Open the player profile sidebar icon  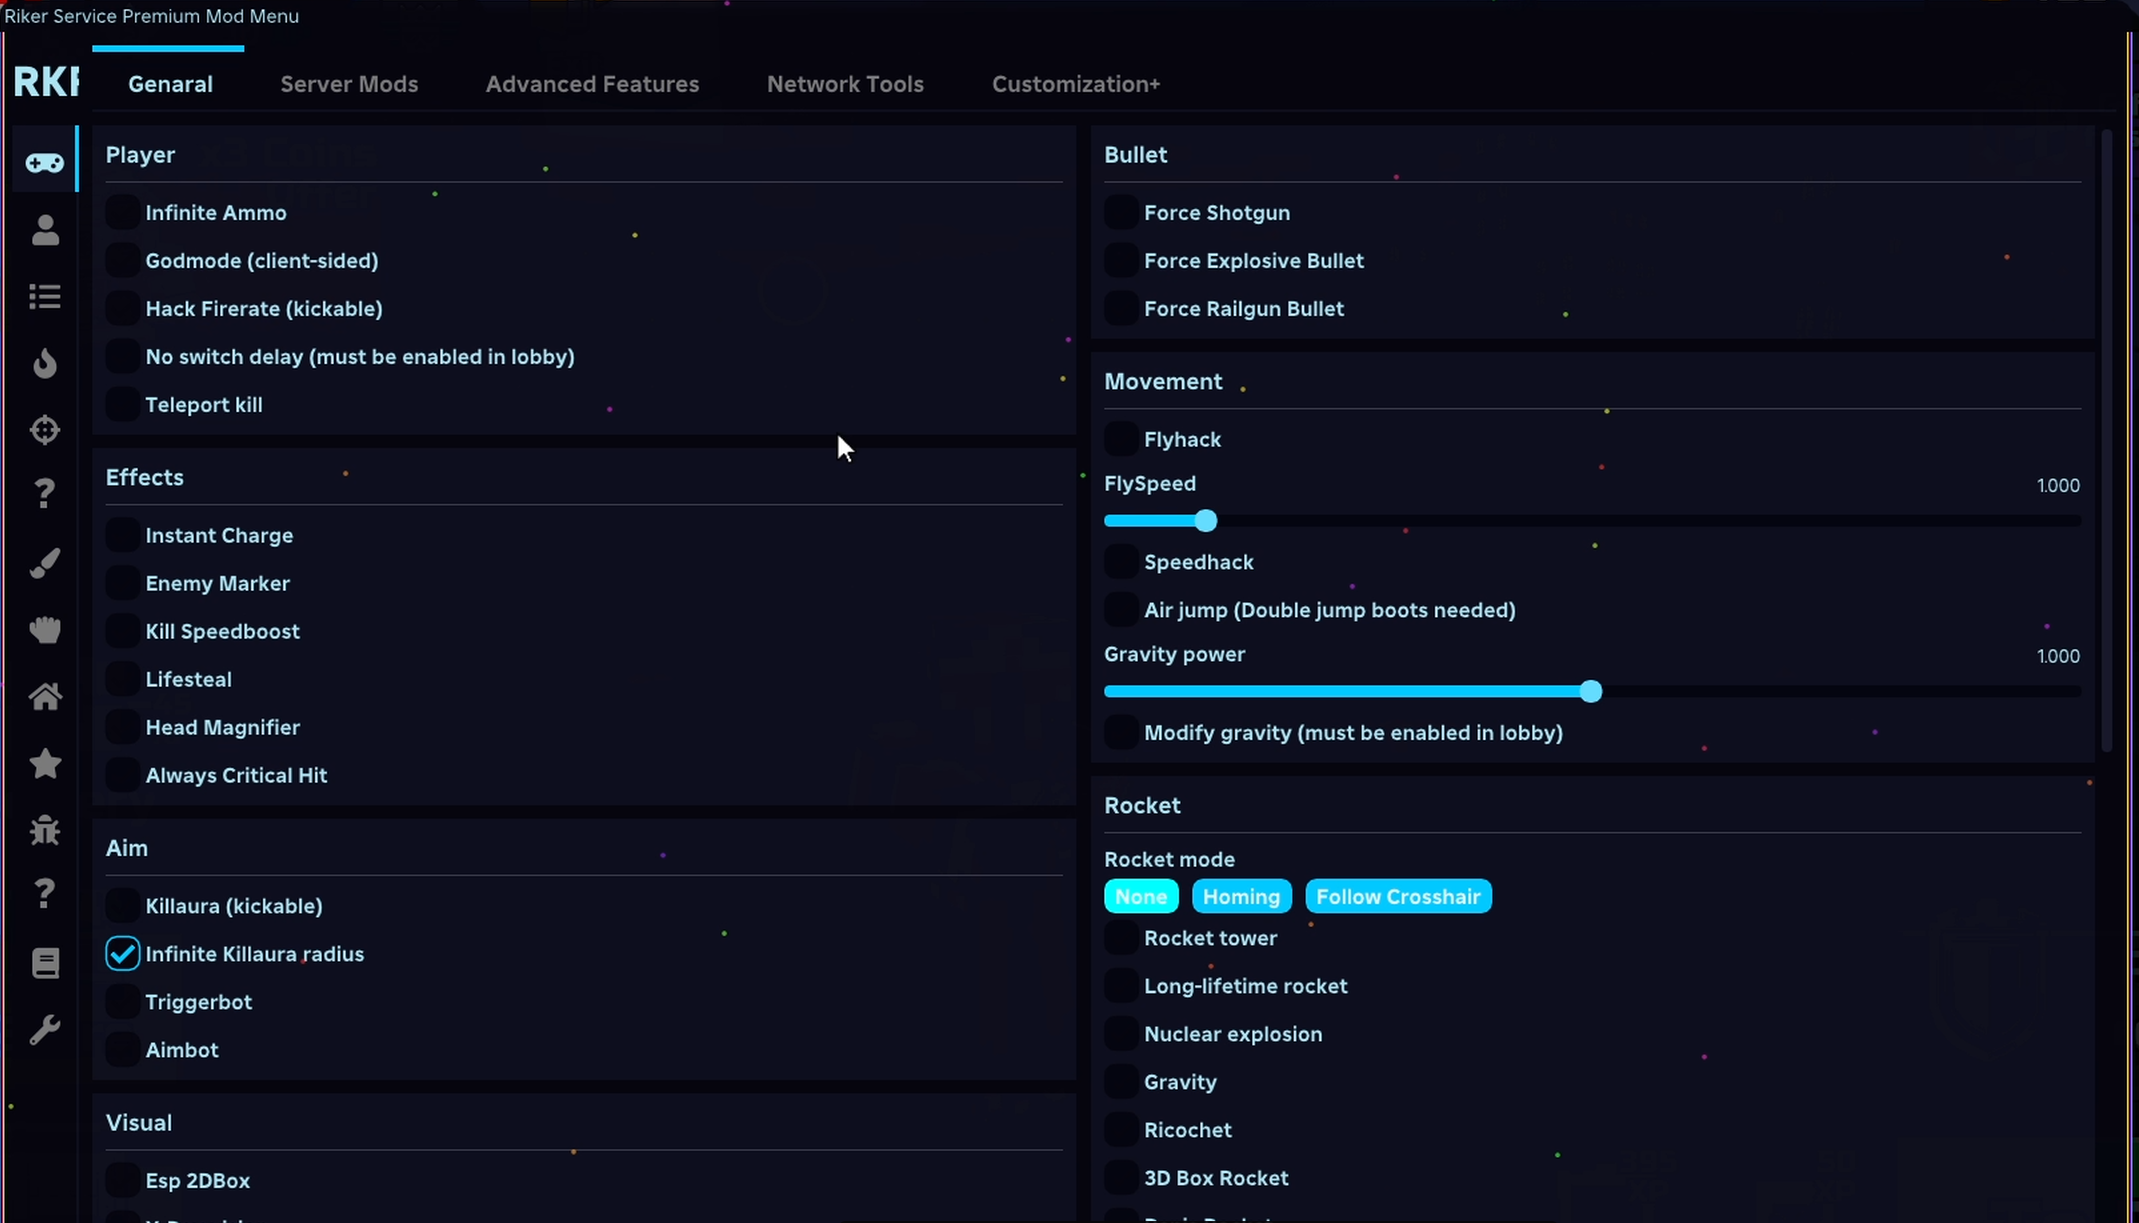pyautogui.click(x=45, y=230)
